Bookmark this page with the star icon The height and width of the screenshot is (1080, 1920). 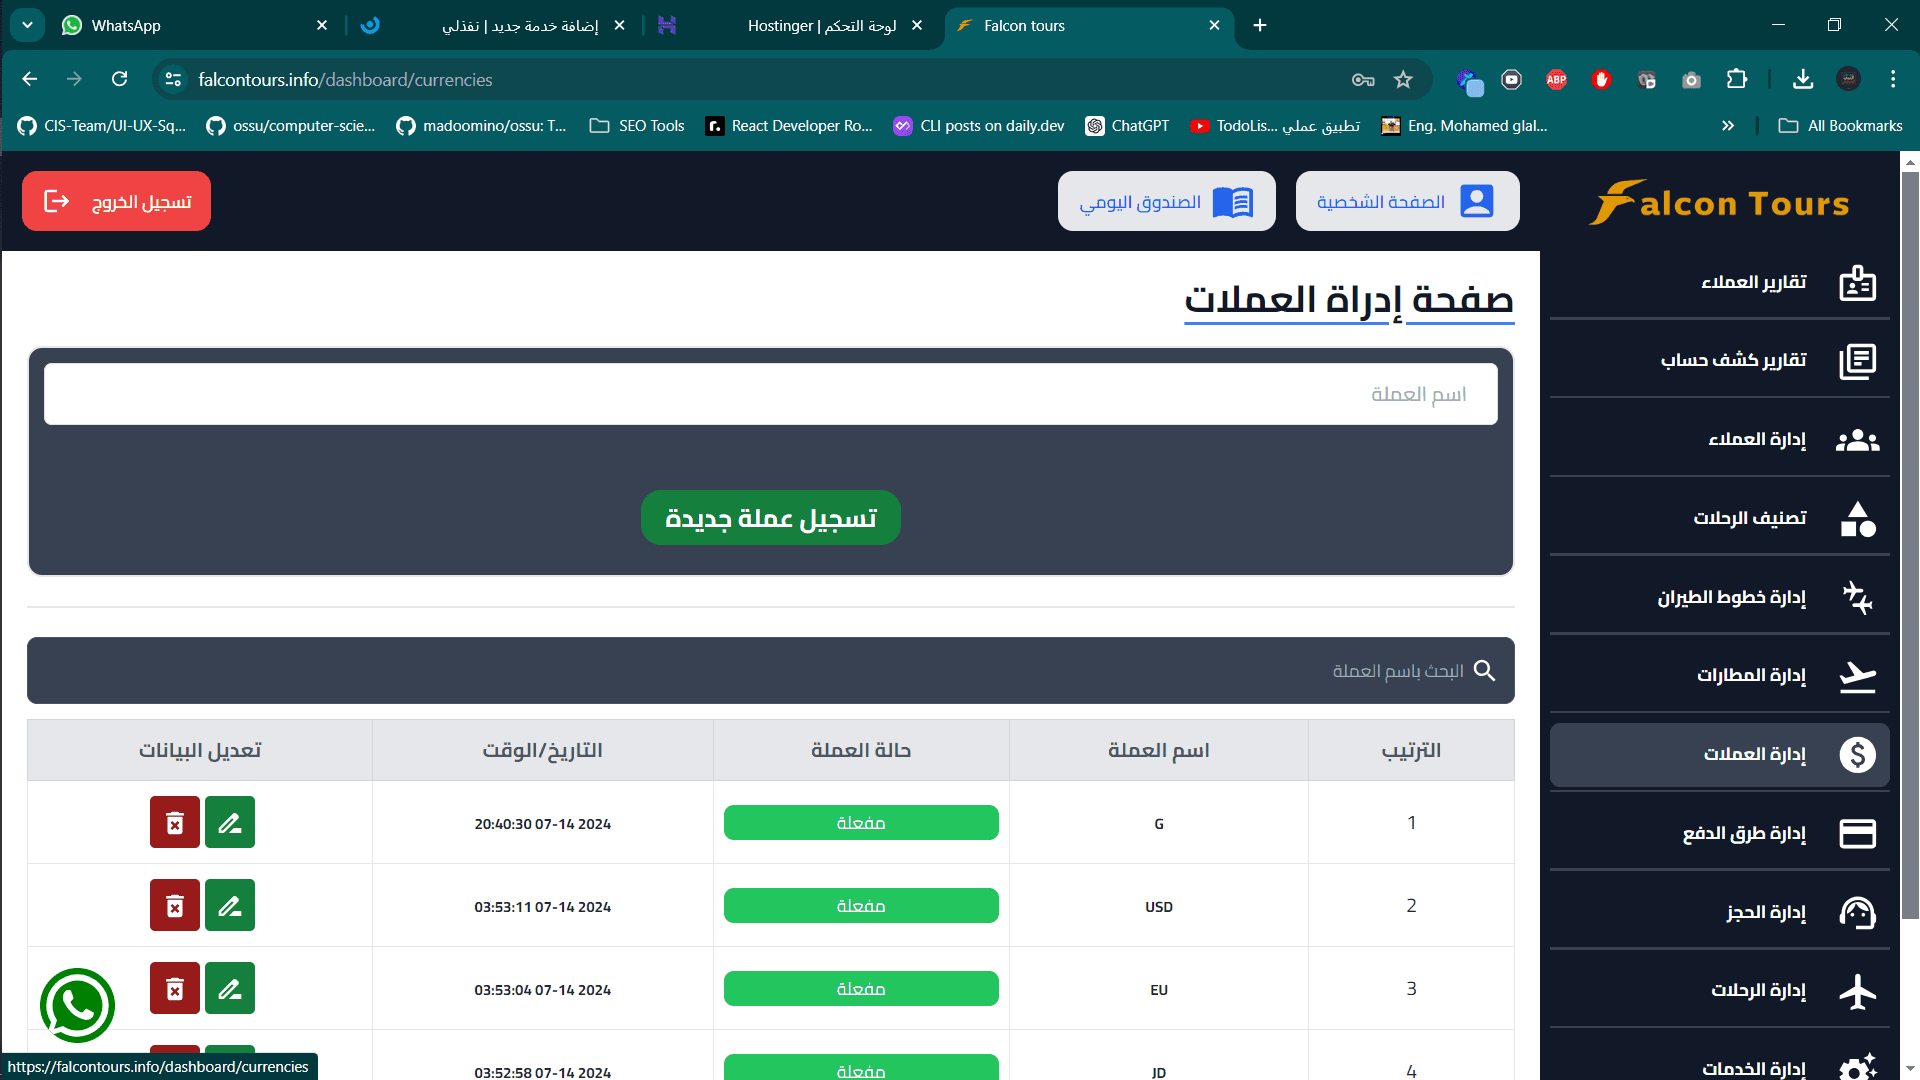click(x=1403, y=80)
